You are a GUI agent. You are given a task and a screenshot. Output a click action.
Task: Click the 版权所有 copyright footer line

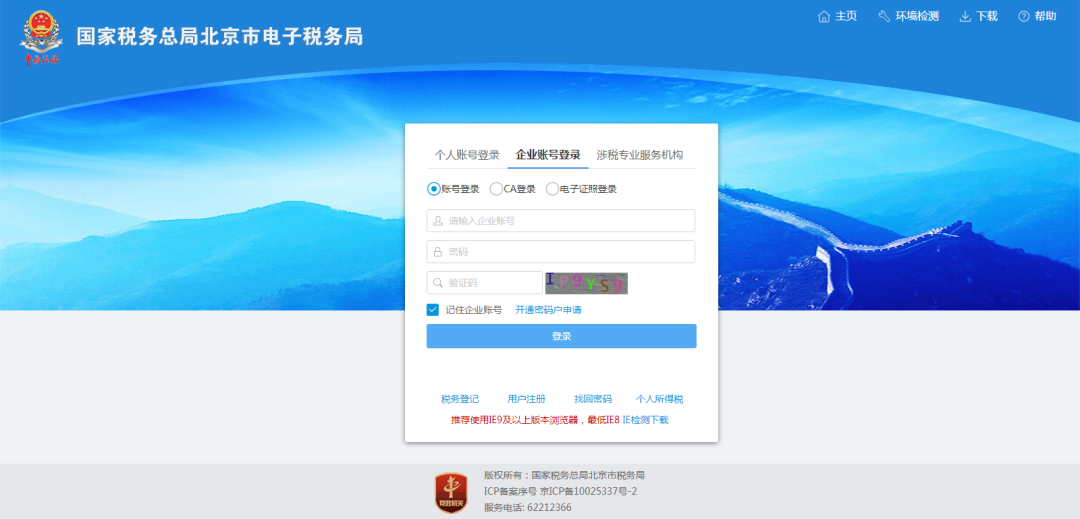click(564, 475)
